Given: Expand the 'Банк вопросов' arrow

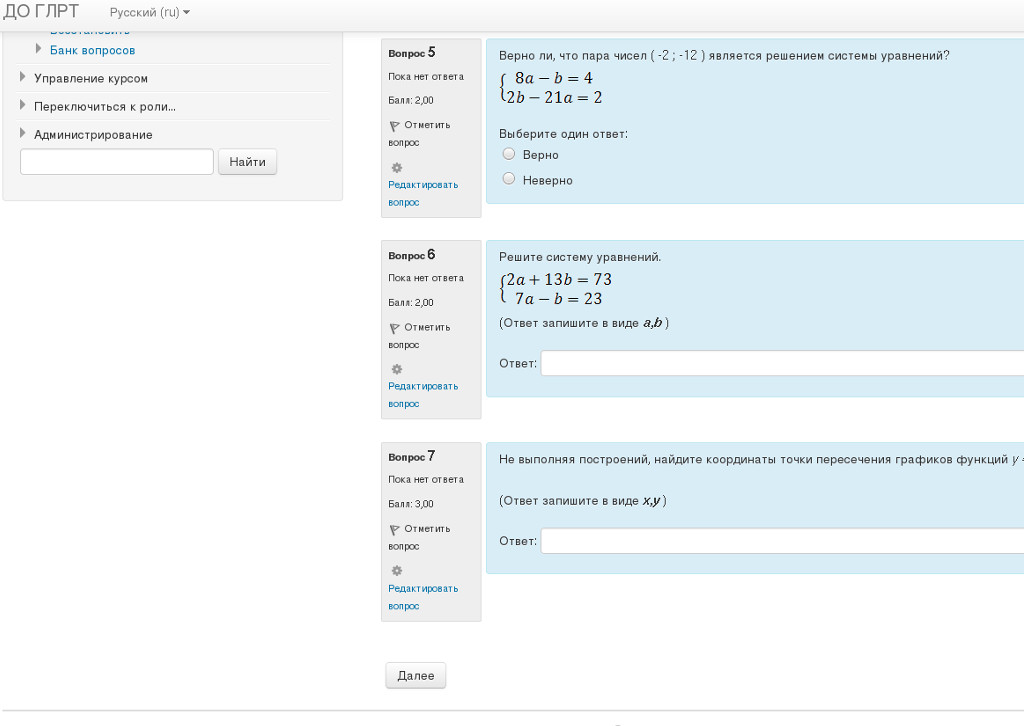Looking at the screenshot, I should click(x=39, y=49).
